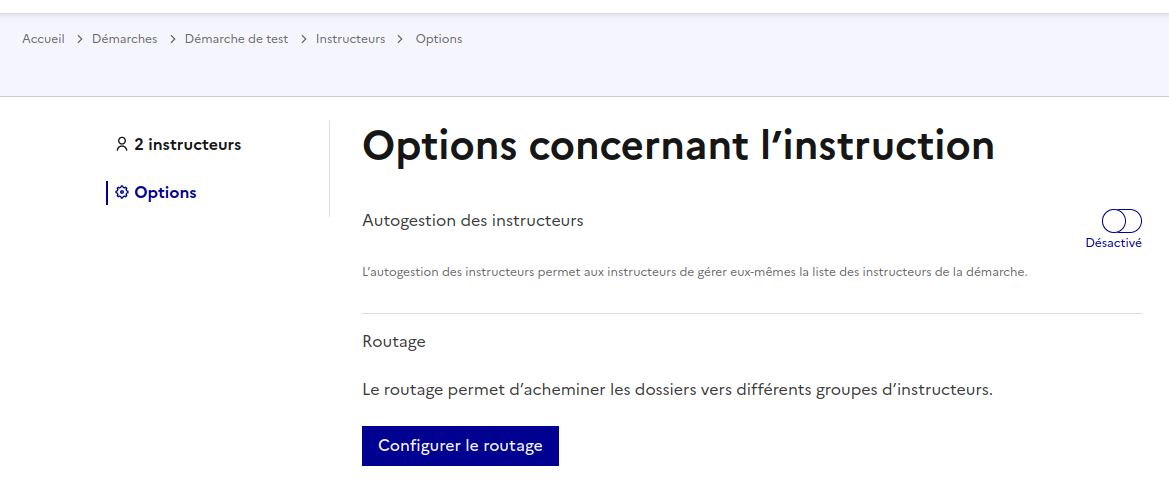Open the Démarches breadcrumb link
Image resolution: width=1169 pixels, height=486 pixels.
(x=125, y=39)
